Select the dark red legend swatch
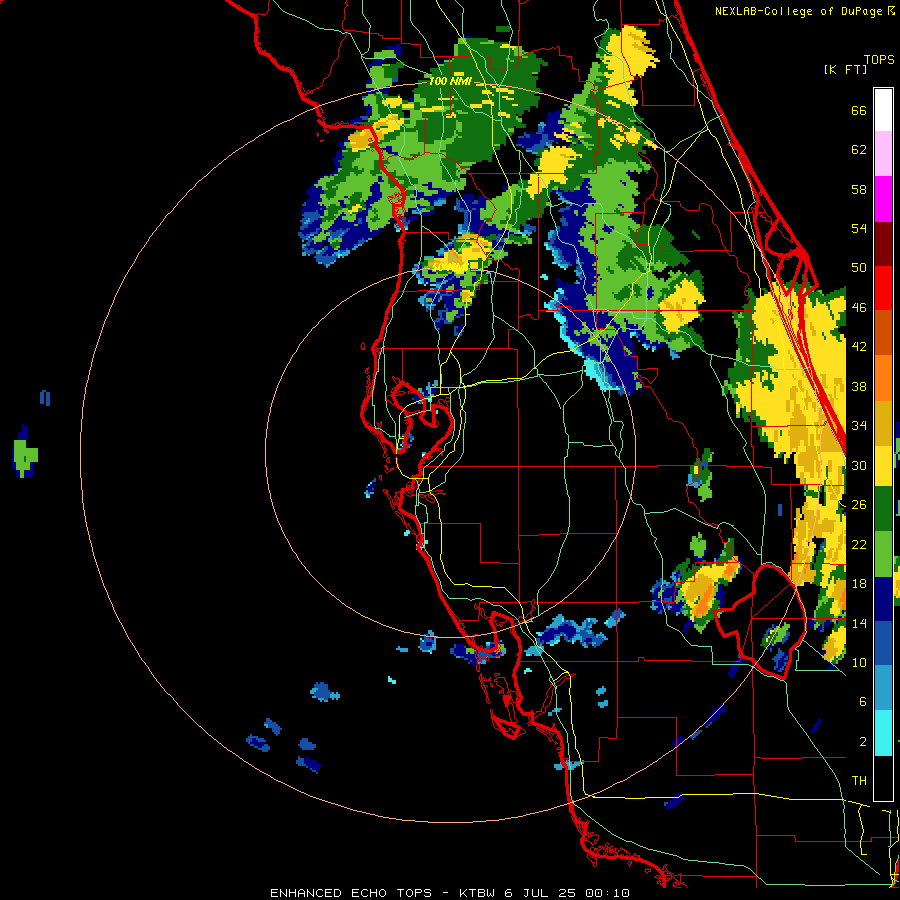900x900 pixels. click(x=883, y=243)
